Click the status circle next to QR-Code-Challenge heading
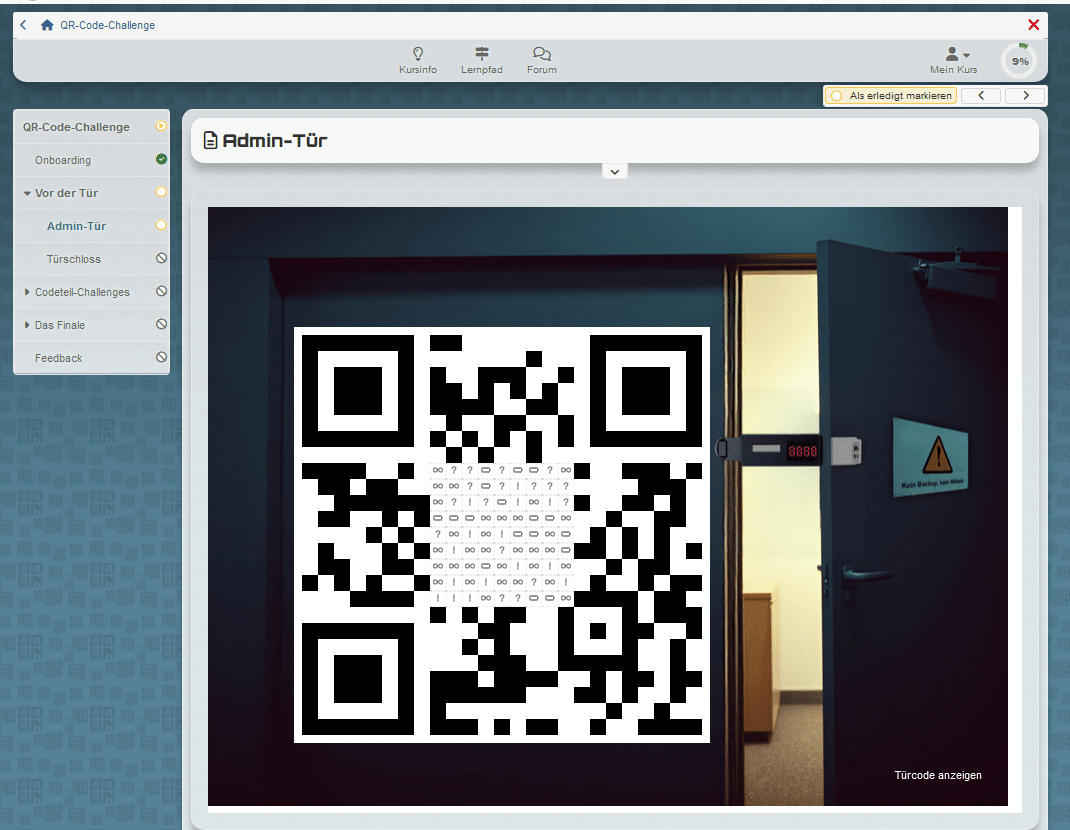 pos(161,126)
